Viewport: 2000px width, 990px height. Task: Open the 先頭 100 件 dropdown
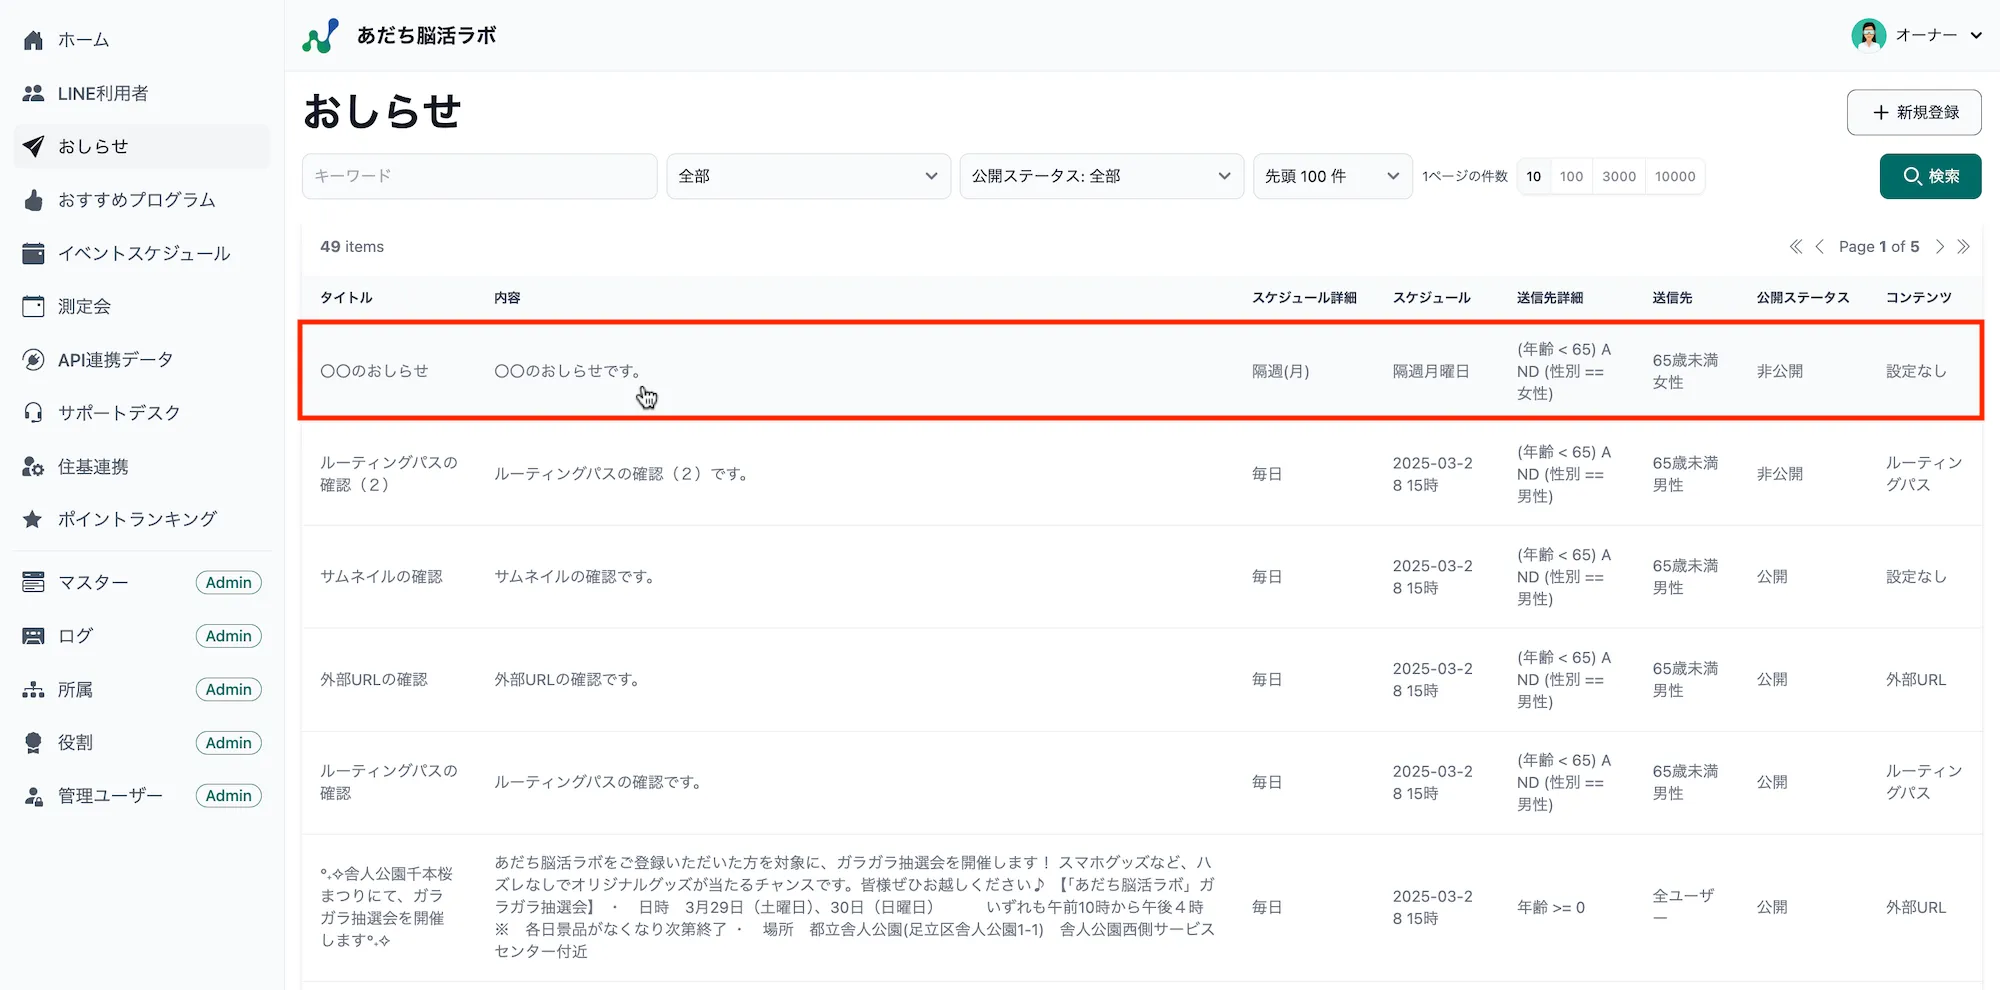[1332, 176]
